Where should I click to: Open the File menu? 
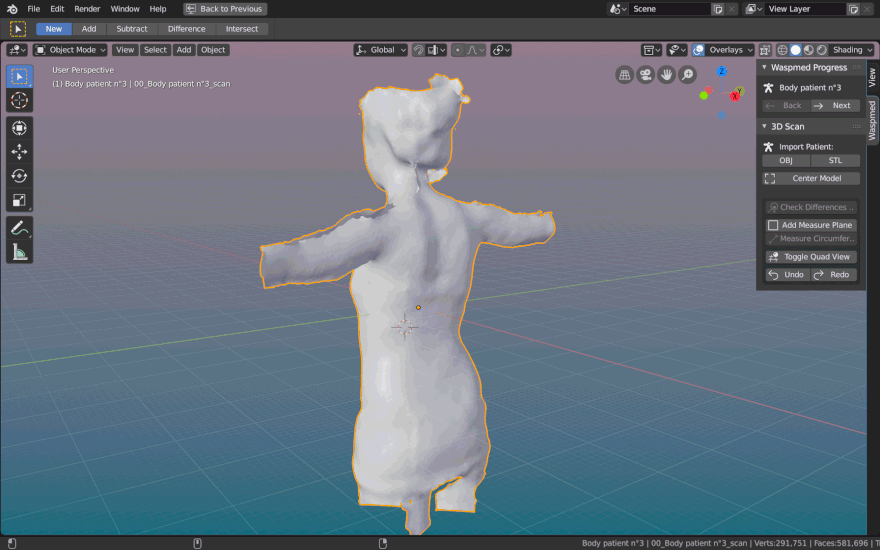click(34, 9)
